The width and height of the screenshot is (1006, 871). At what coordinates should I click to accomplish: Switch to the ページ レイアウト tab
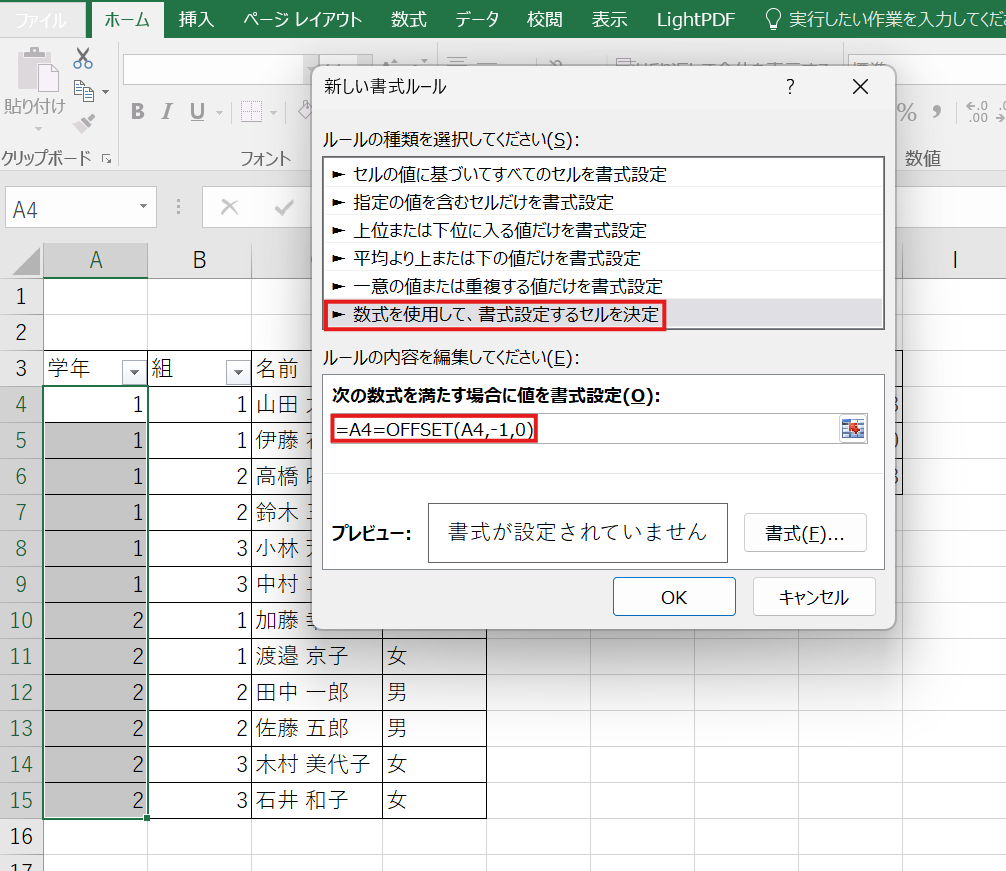pyautogui.click(x=302, y=20)
